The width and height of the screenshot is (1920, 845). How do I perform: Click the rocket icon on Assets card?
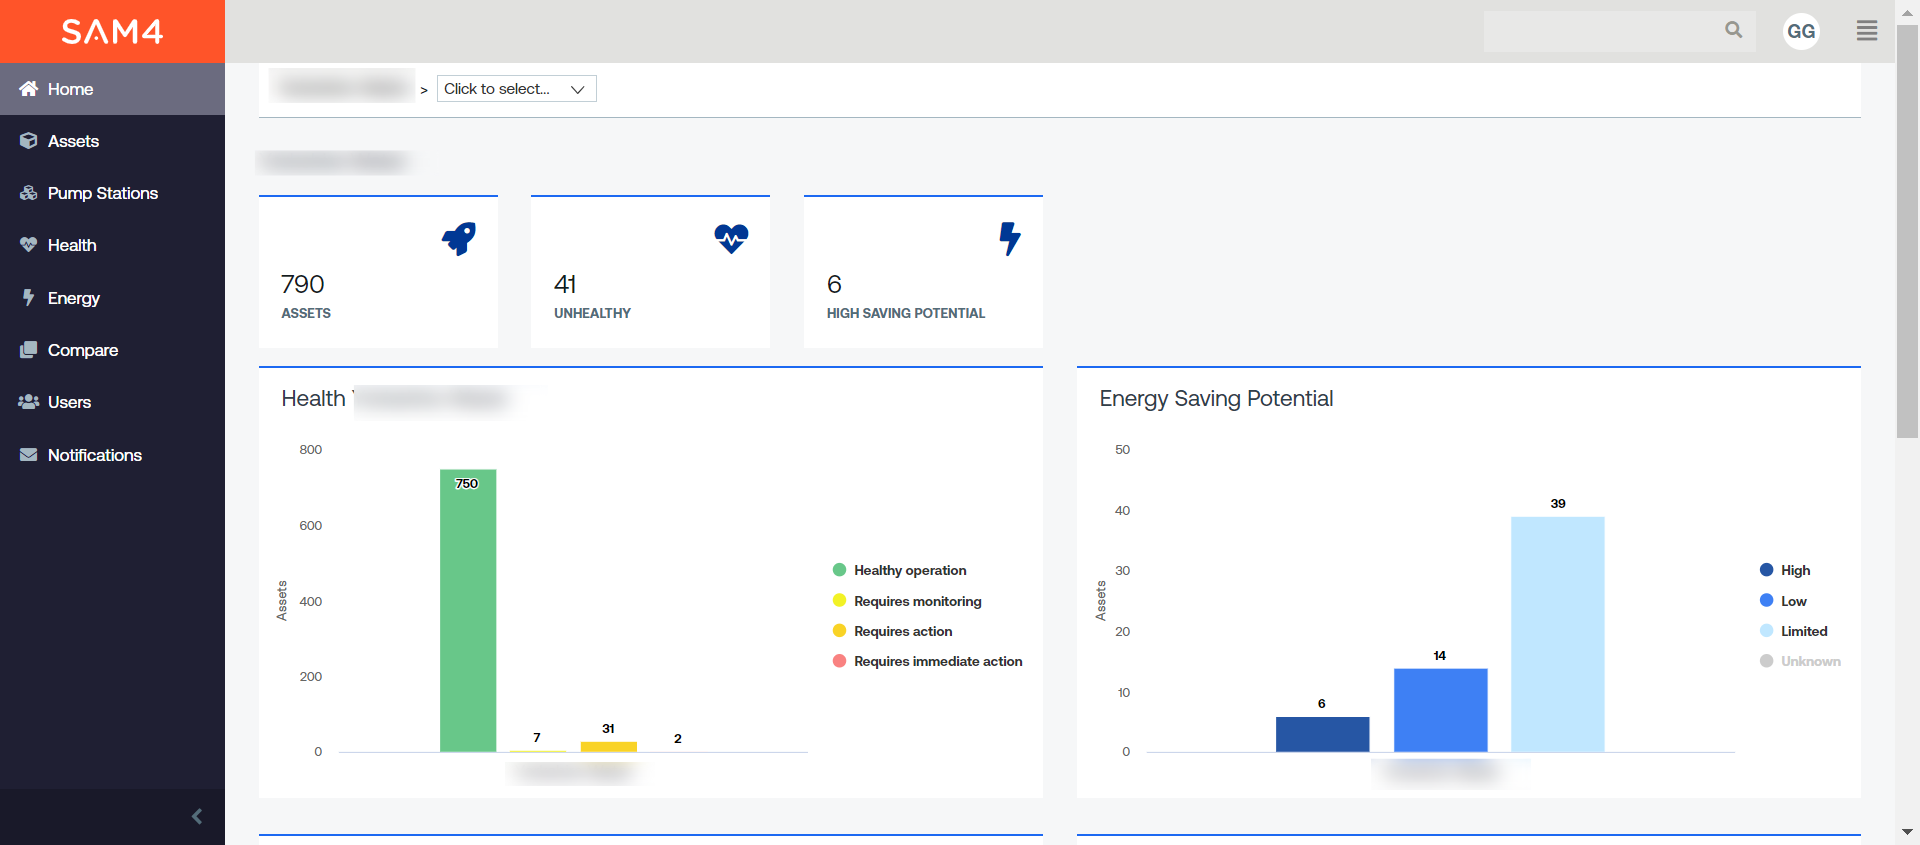pyautogui.click(x=459, y=239)
